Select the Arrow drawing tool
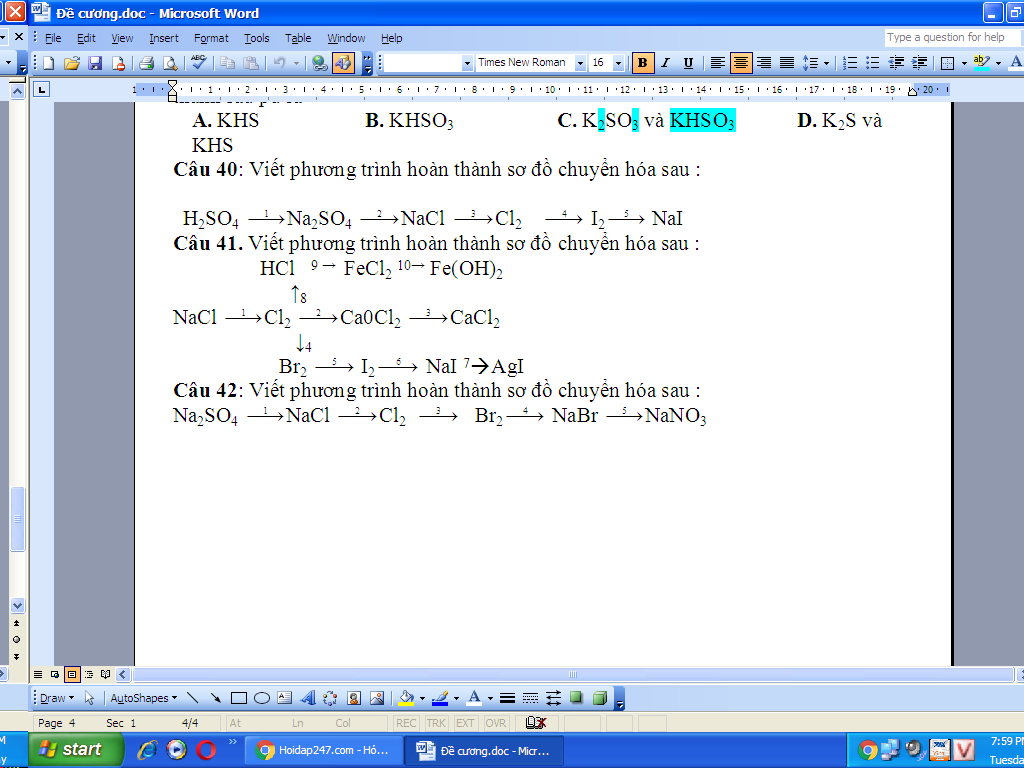This screenshot has height=768, width=1024. (x=216, y=698)
